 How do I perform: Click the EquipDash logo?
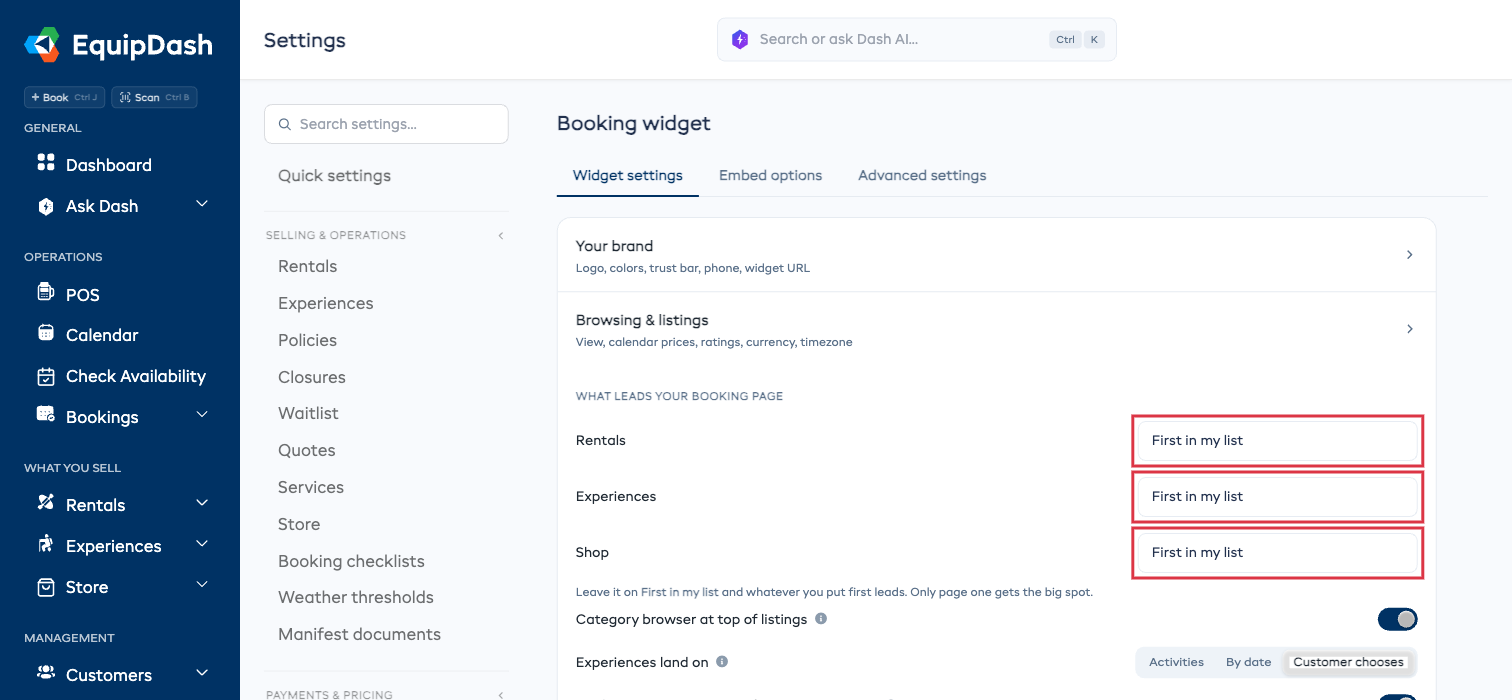point(118,45)
